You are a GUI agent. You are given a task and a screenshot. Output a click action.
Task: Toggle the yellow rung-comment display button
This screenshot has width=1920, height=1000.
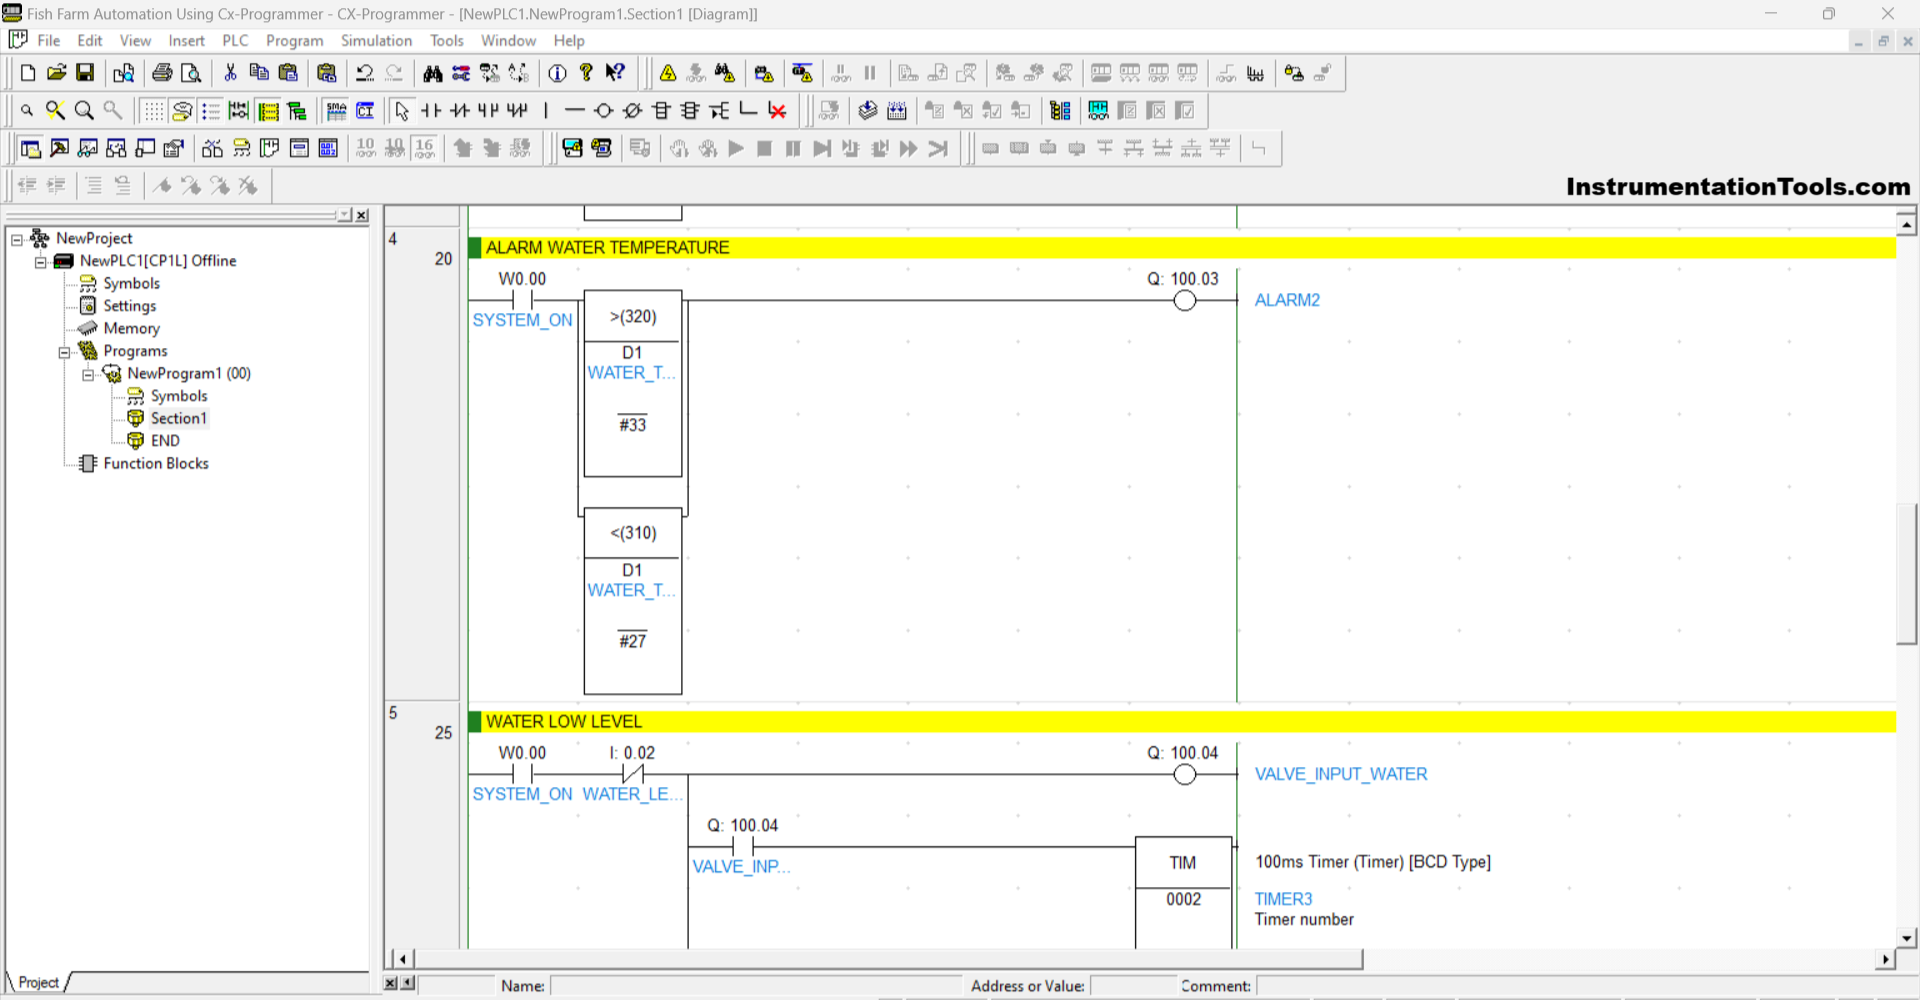click(x=269, y=111)
